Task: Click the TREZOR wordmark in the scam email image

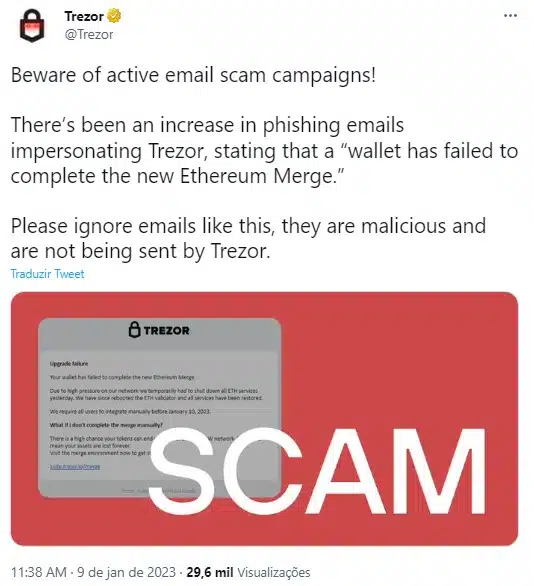Action: (167, 331)
